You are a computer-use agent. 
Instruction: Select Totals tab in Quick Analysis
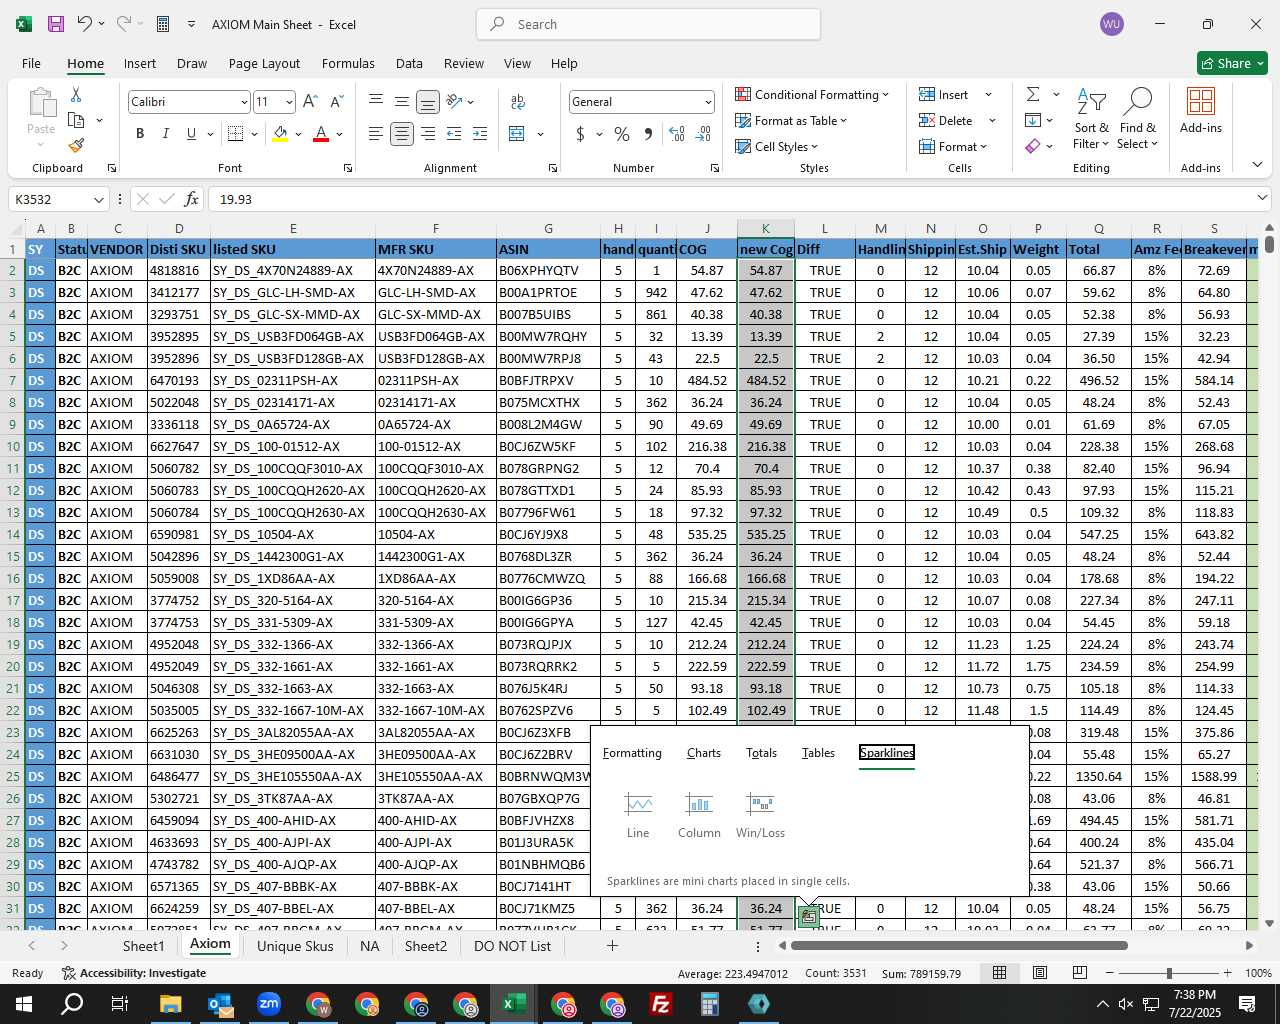(x=761, y=753)
